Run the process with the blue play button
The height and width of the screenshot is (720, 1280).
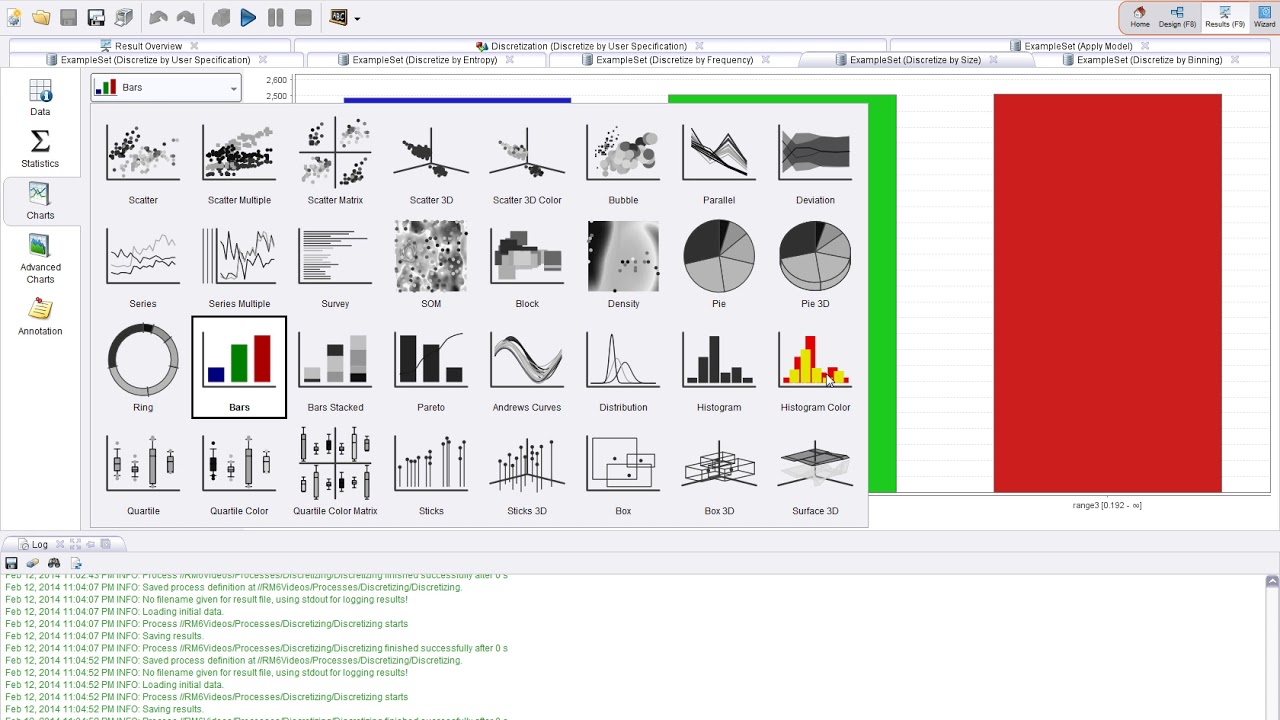pos(248,17)
